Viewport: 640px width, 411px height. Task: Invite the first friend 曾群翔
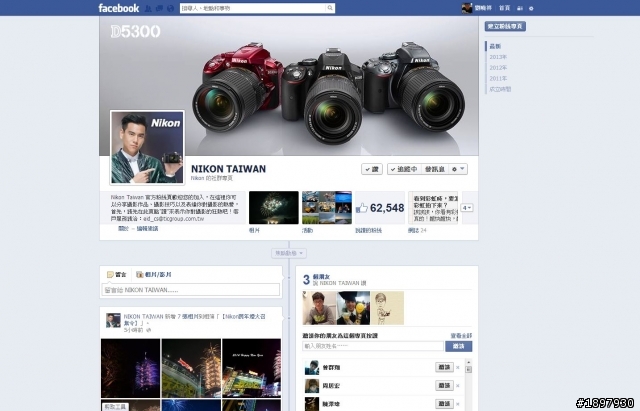point(444,367)
